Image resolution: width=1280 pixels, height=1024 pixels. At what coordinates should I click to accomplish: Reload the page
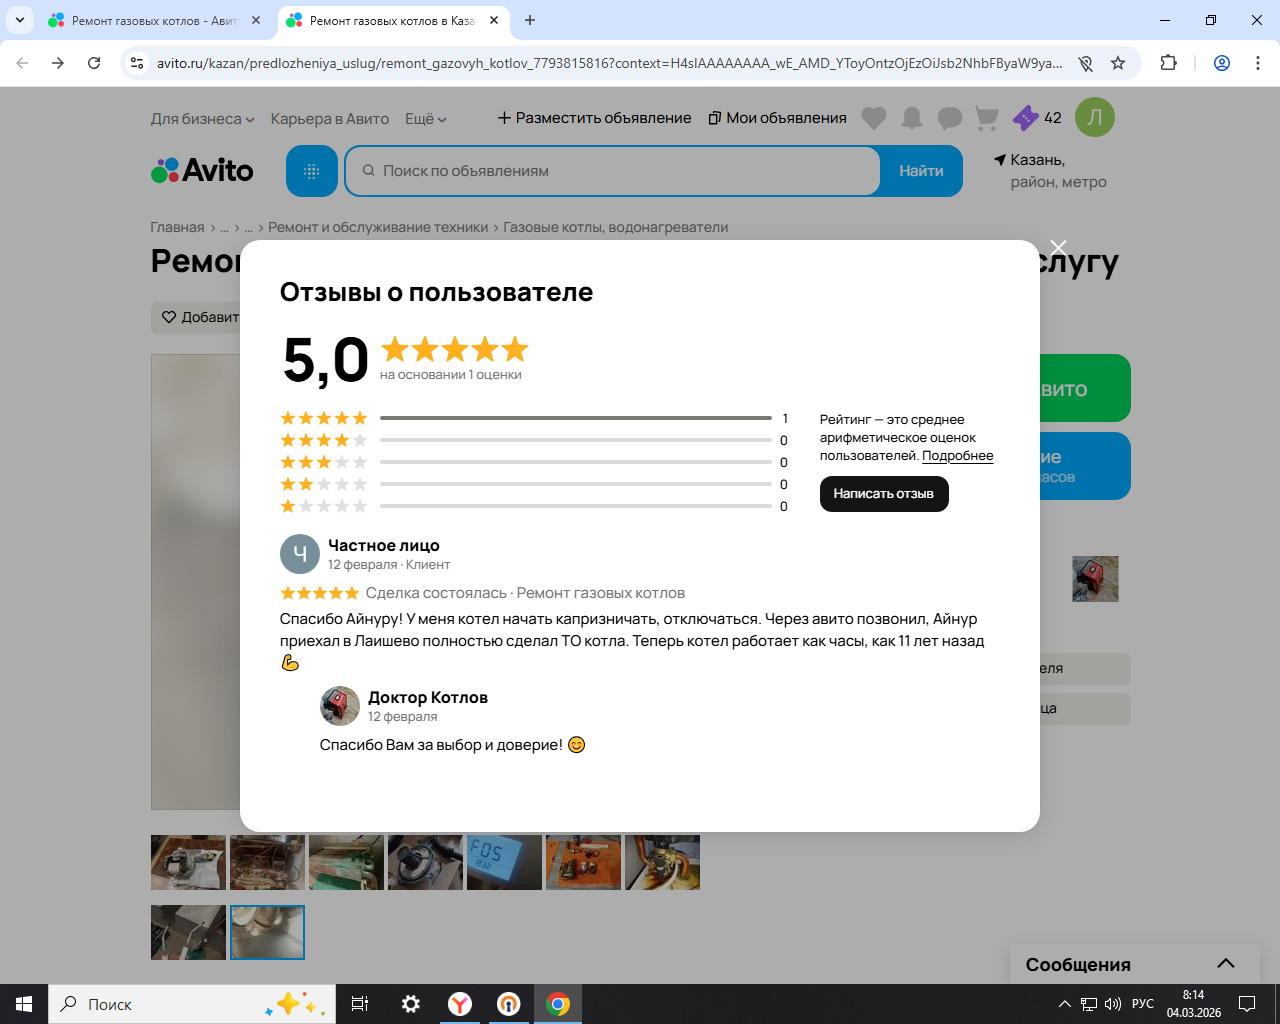(x=94, y=63)
